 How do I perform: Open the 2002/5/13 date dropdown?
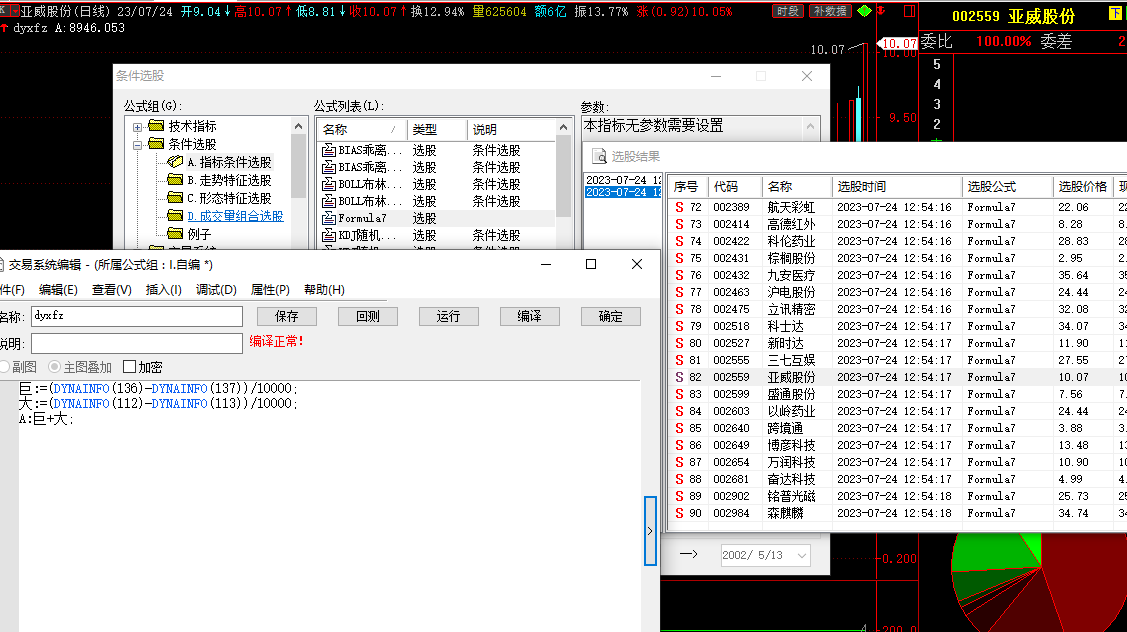click(801, 555)
